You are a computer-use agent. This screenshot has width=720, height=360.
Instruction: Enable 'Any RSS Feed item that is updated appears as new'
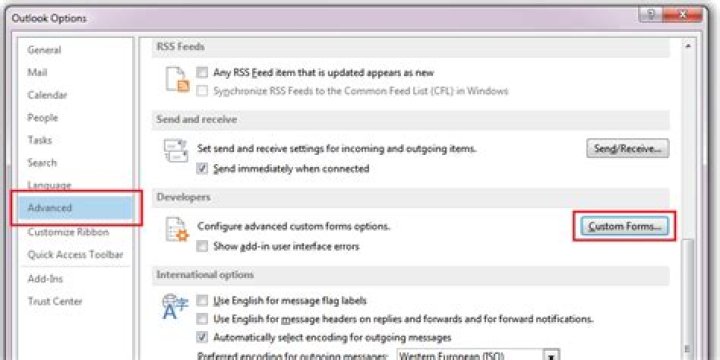coord(202,73)
